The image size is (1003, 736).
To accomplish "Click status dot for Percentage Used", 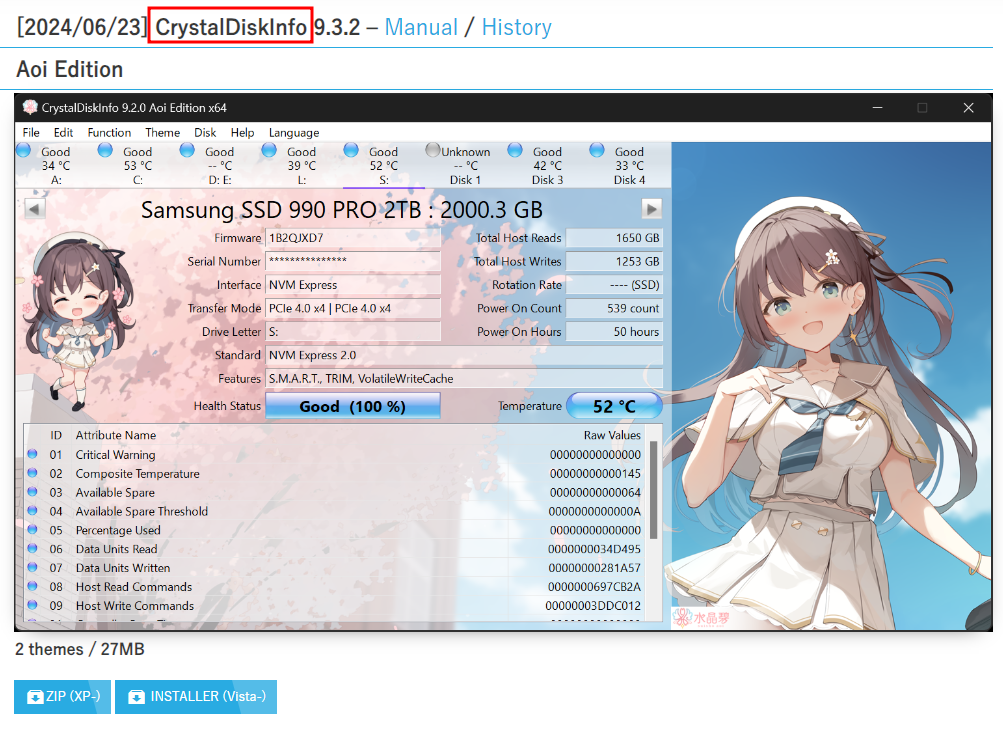I will (x=32, y=529).
